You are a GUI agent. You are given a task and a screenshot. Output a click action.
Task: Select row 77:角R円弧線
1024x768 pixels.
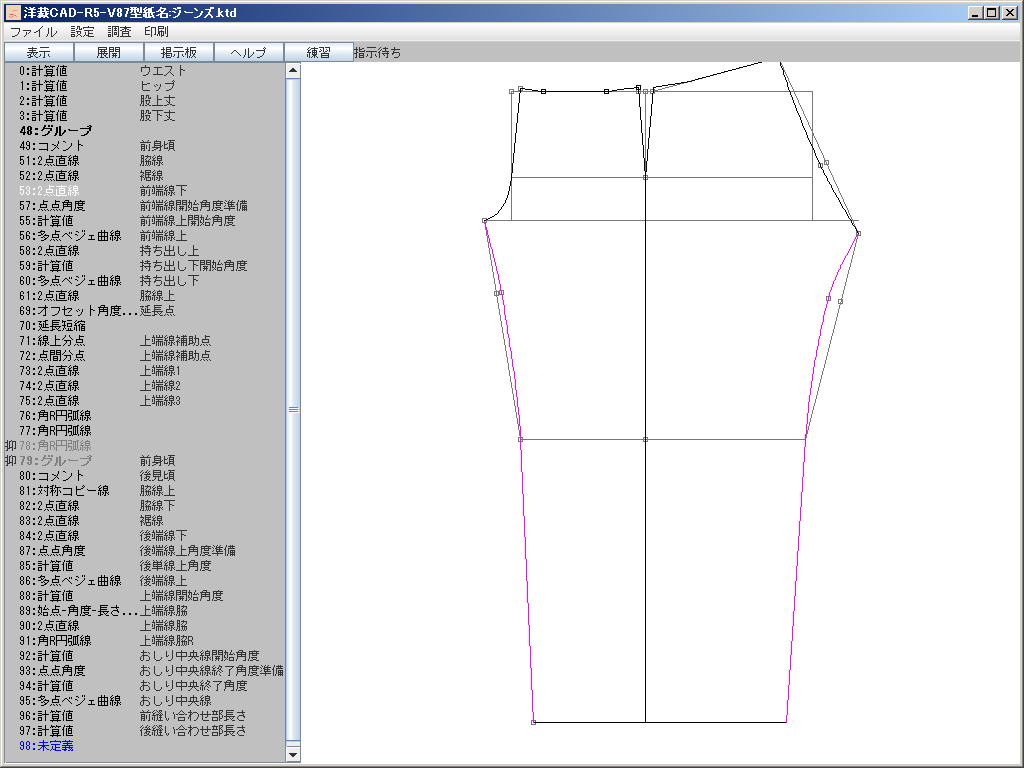(145, 431)
